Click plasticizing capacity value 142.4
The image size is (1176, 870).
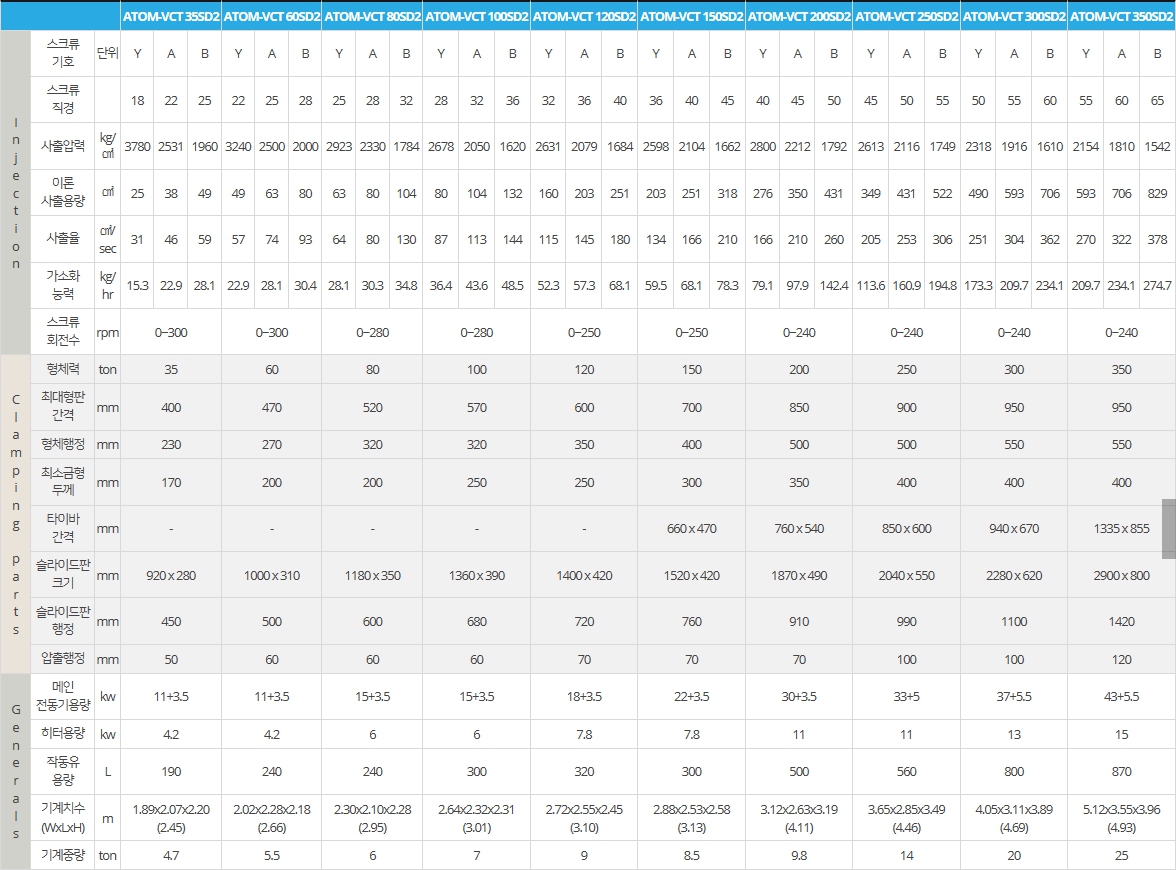coord(834,285)
